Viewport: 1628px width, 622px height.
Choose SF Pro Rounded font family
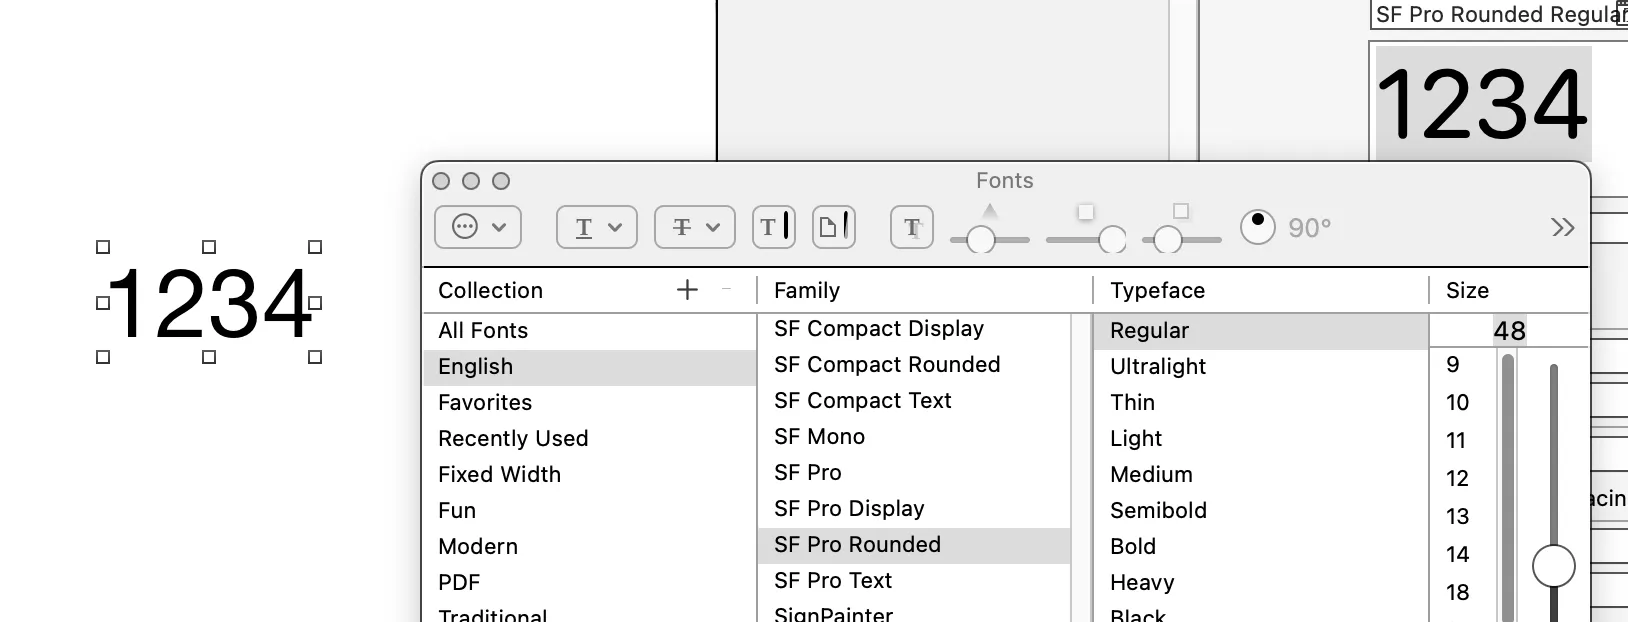click(x=915, y=544)
